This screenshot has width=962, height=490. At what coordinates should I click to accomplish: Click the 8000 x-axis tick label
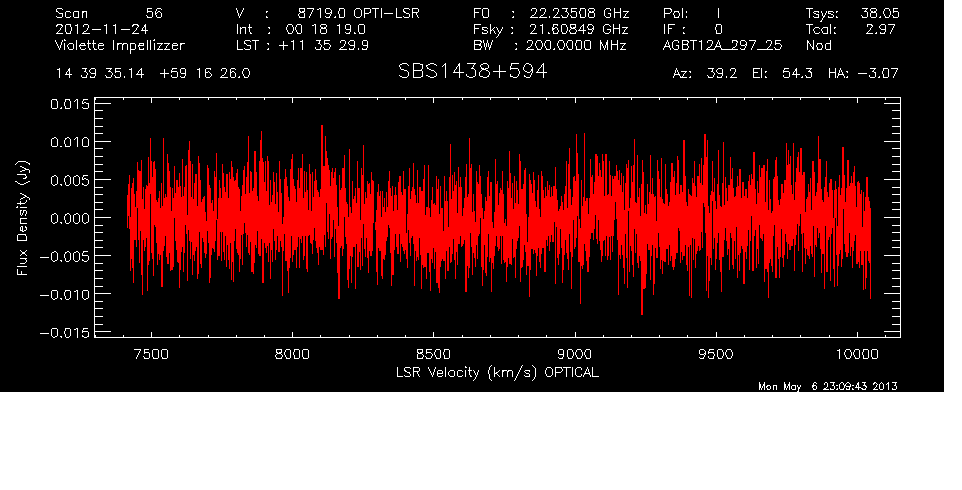292,354
